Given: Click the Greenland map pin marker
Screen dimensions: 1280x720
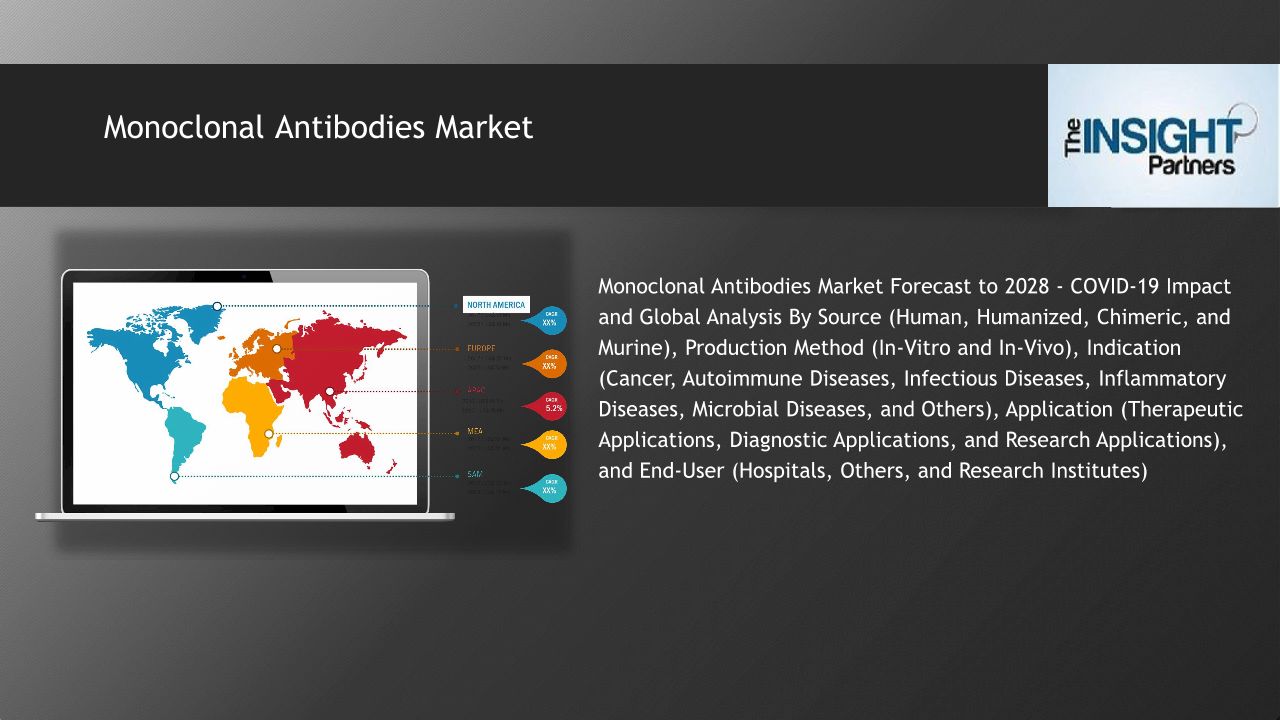Looking at the screenshot, I should point(217,306).
